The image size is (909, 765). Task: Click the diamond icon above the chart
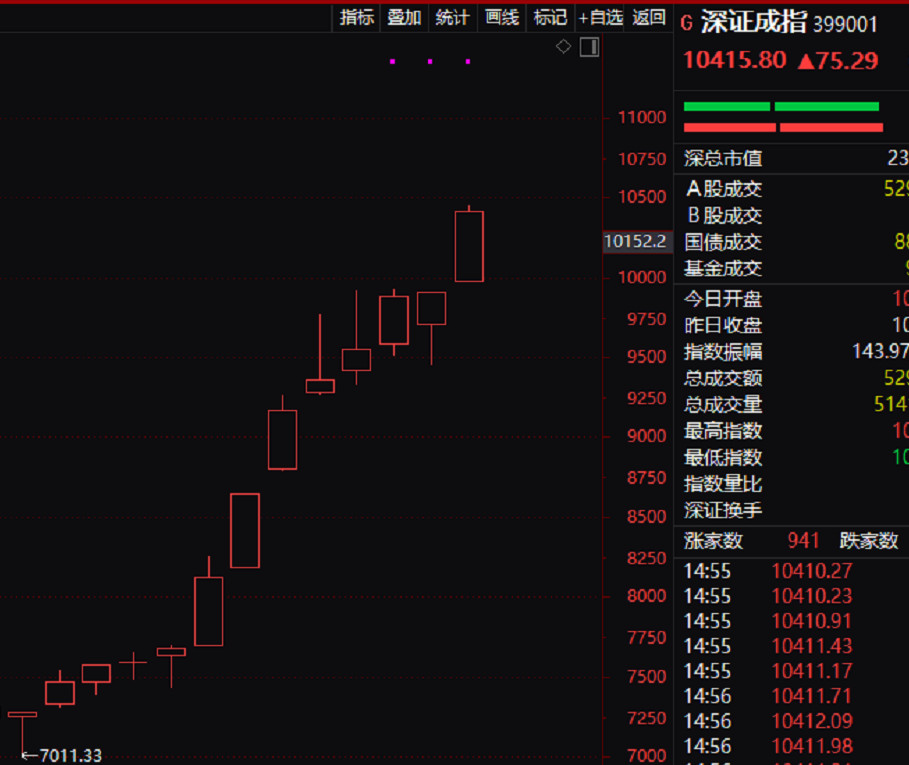(x=563, y=46)
